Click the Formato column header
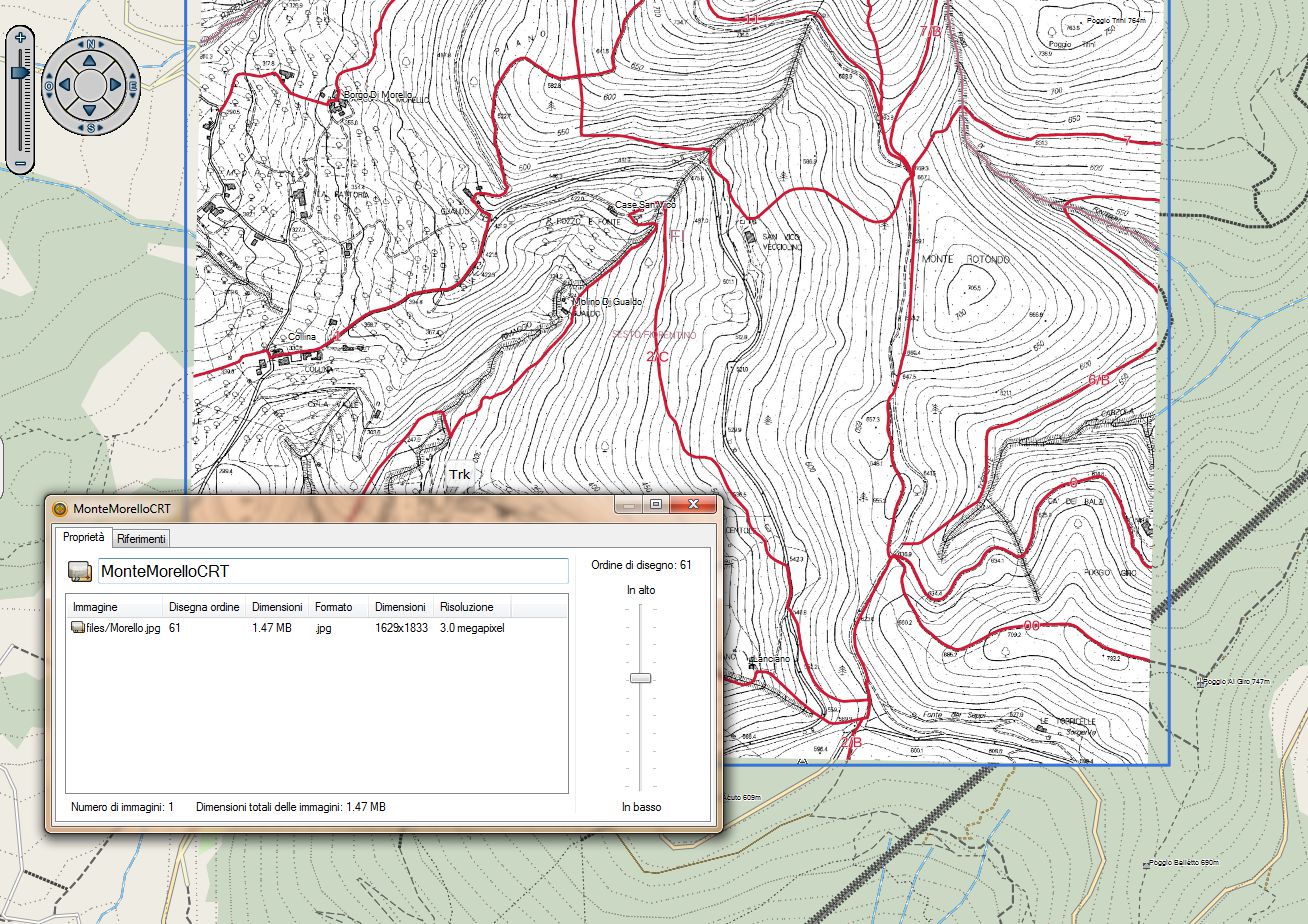 coord(338,607)
